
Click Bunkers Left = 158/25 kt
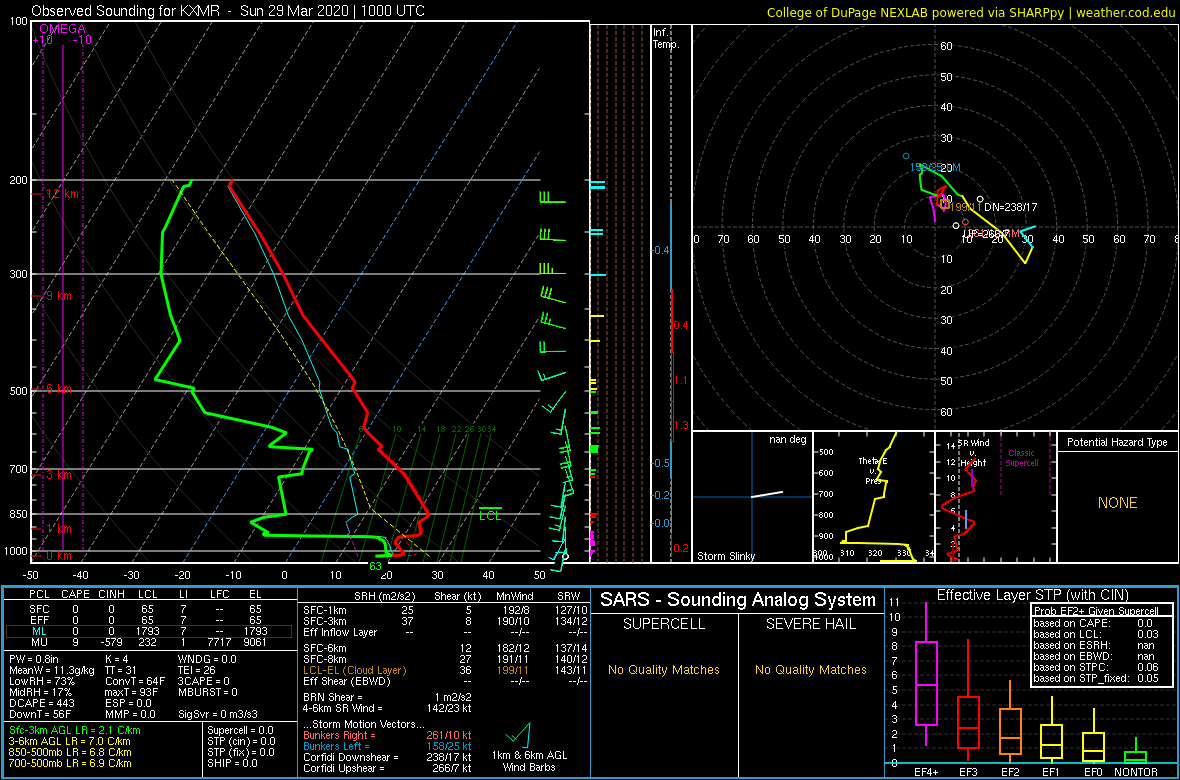(387, 746)
